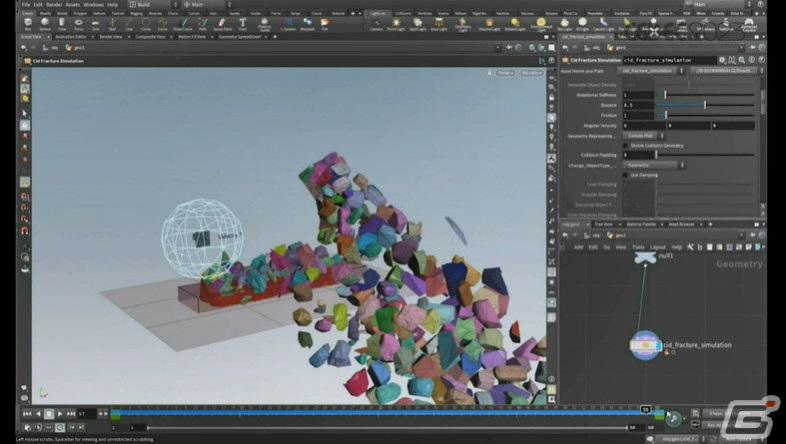
Task: Select the Platonic Solids shelf tool
Action: [265, 24]
